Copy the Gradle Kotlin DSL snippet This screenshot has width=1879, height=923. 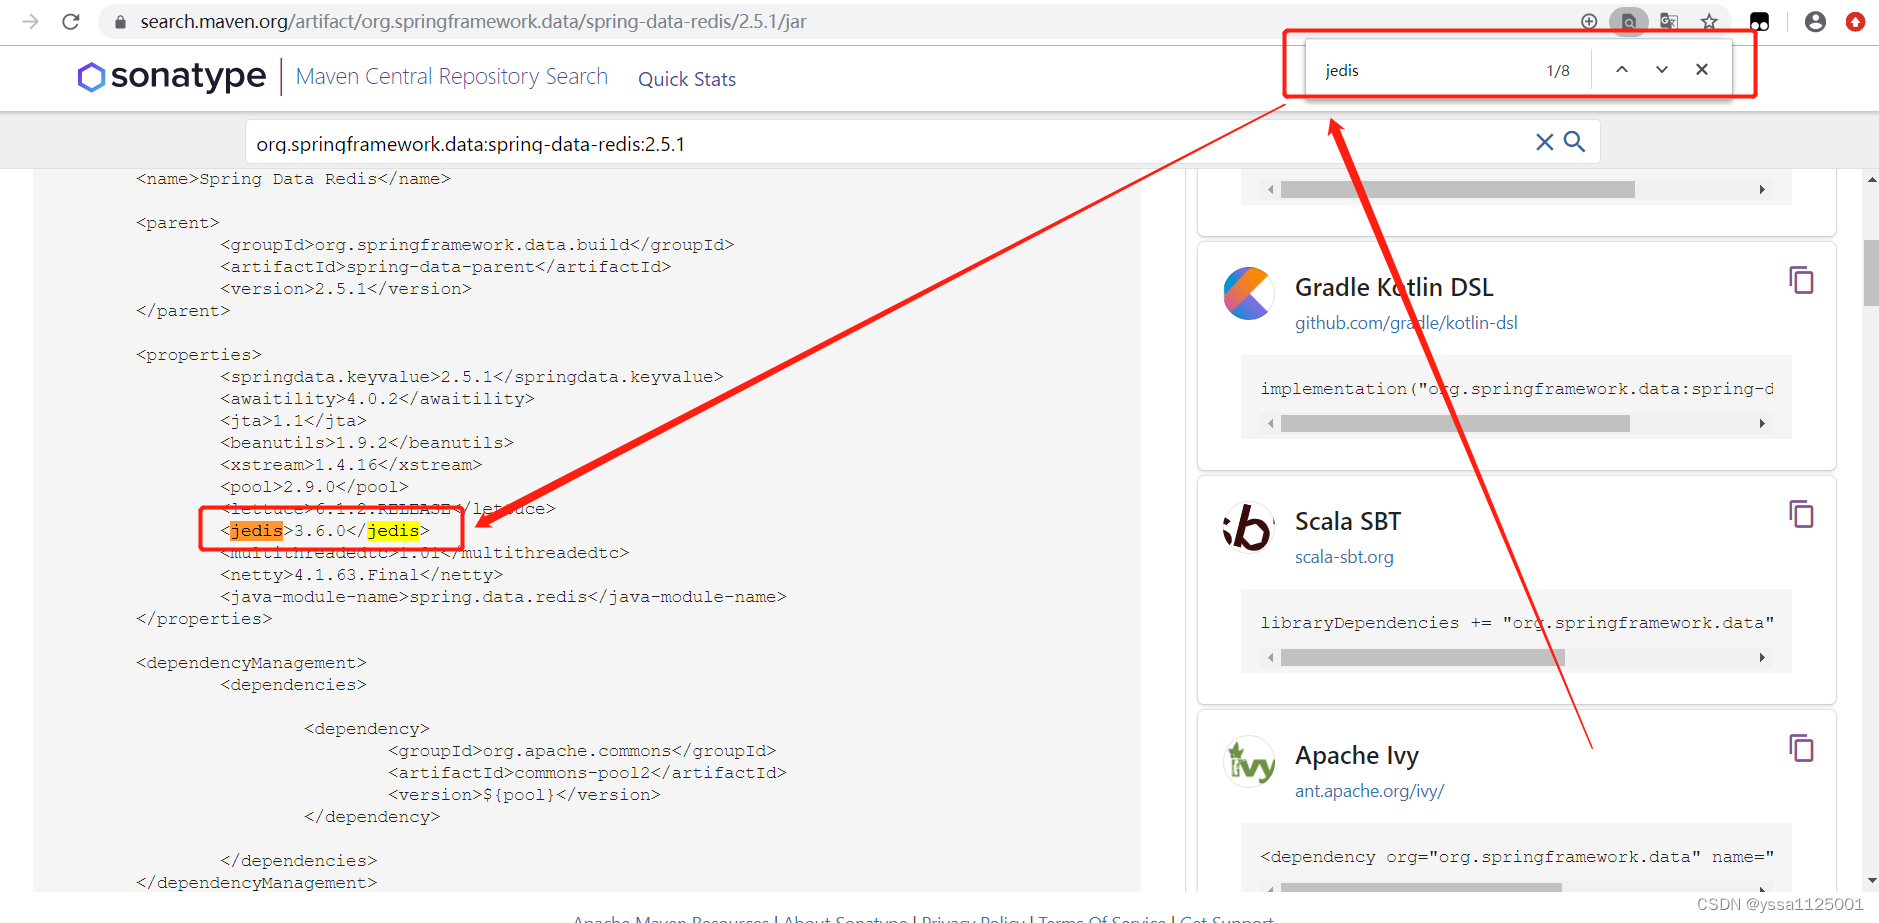(1801, 281)
